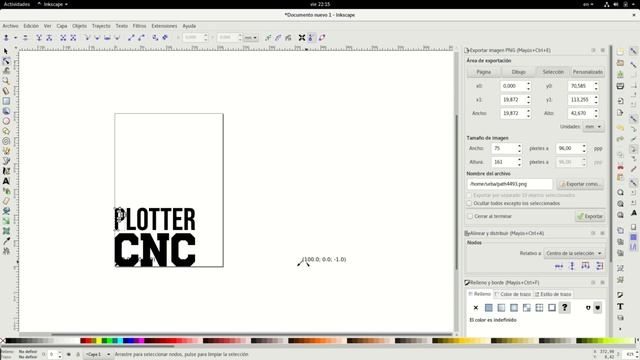
Task: Click the unset paint question mark icon
Action: click(x=564, y=307)
